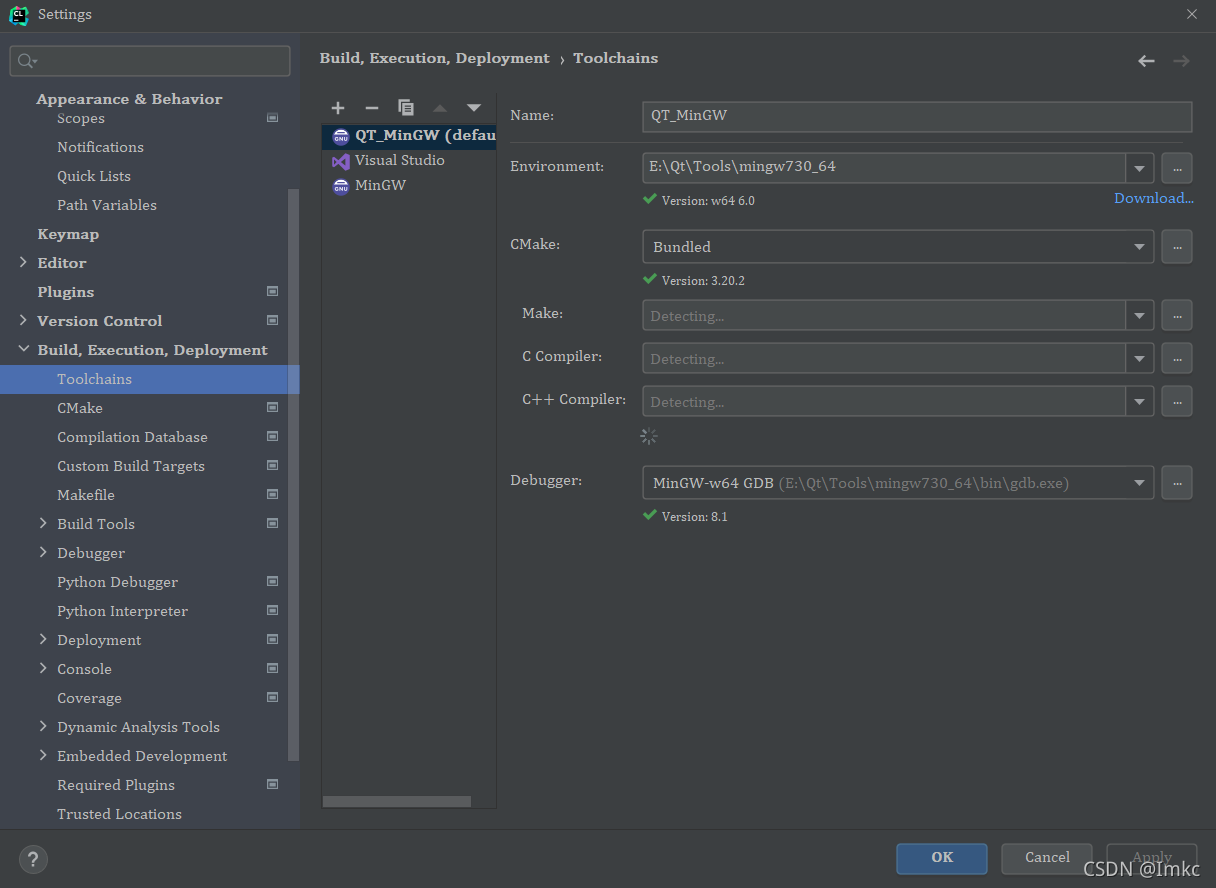Browse for the C Compiler path

click(1177, 358)
